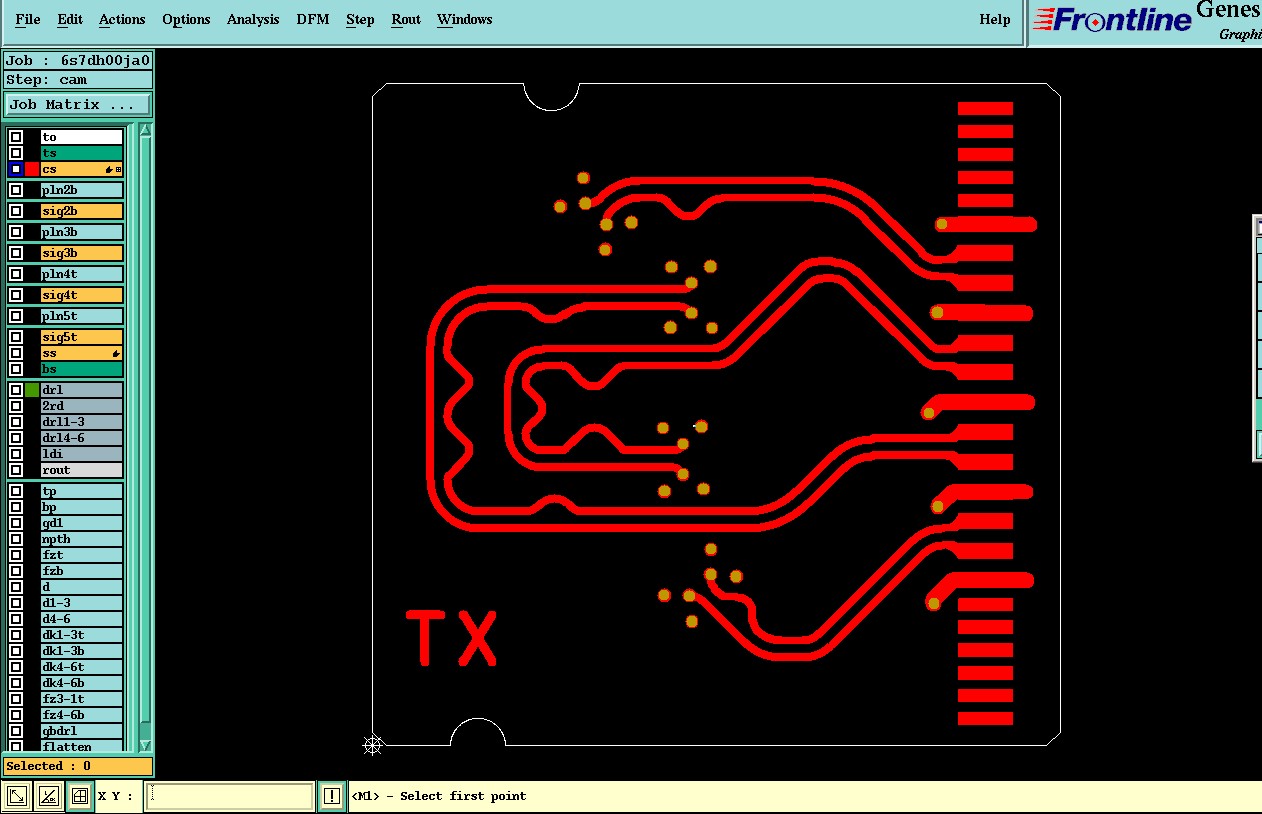Toggle the grid snap icon beside X Y

[x=80, y=796]
